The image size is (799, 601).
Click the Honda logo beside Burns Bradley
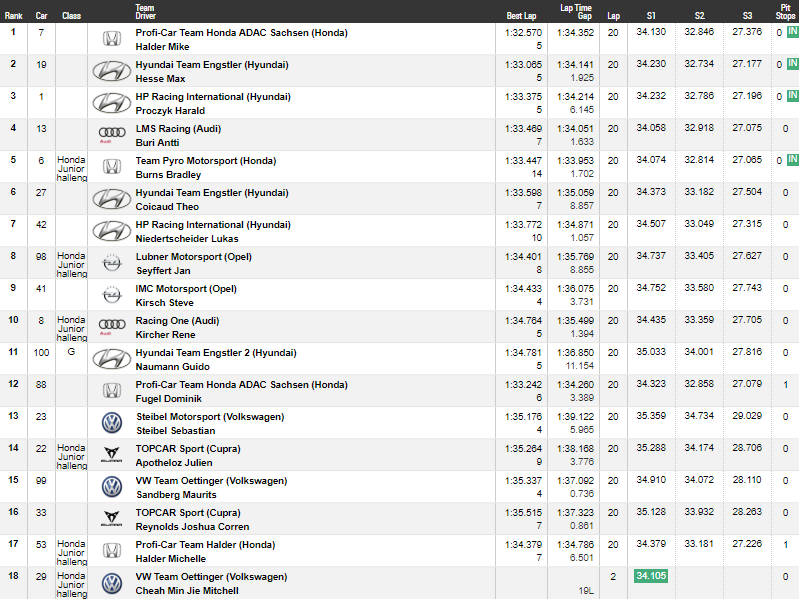pyautogui.click(x=112, y=167)
